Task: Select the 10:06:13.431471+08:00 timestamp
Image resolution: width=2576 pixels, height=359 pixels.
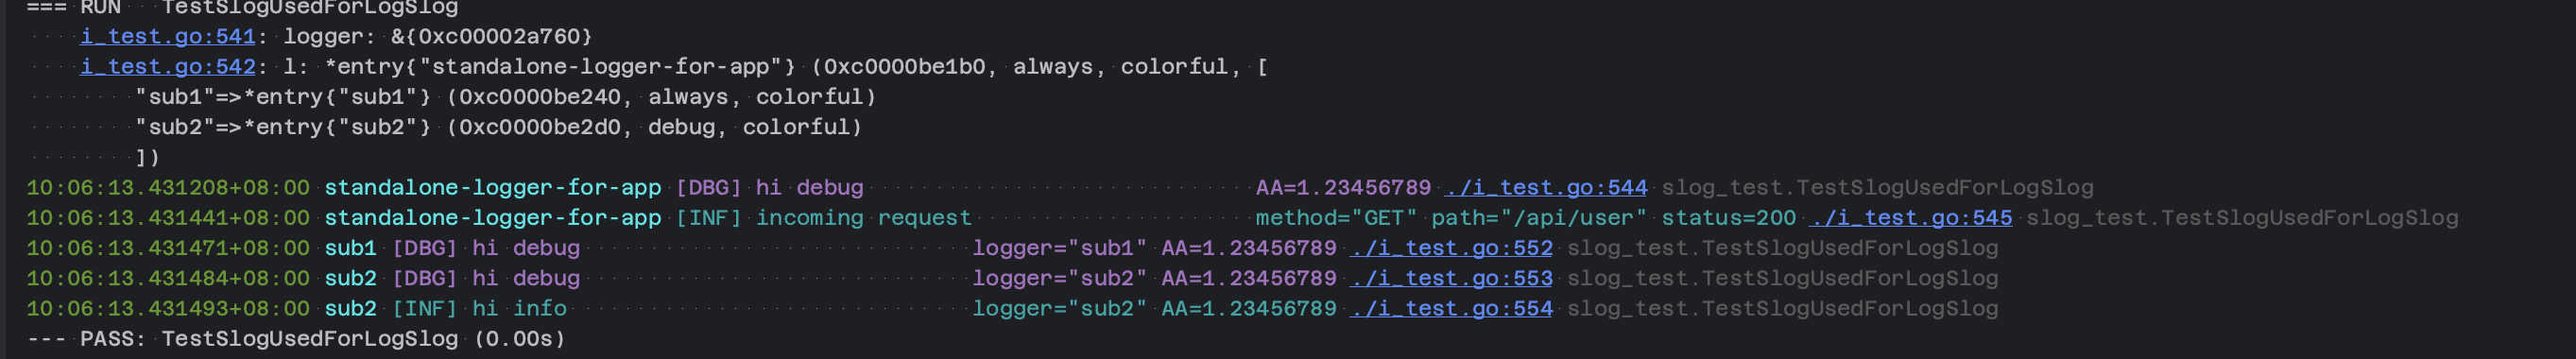Action: (168, 248)
